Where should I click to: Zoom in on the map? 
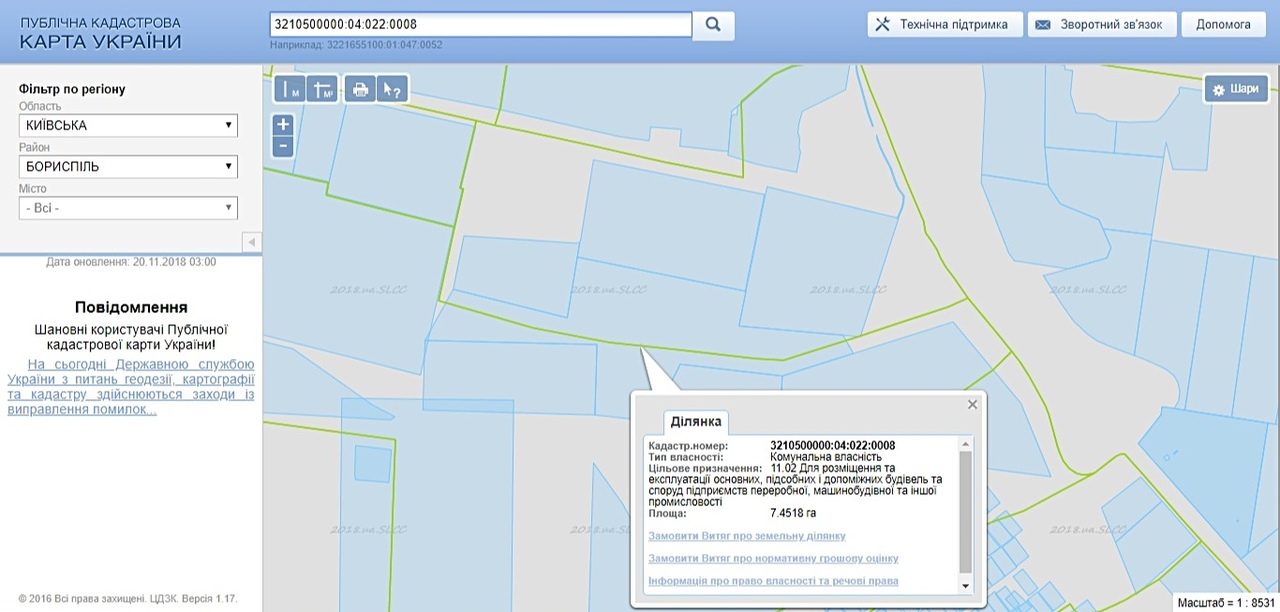click(283, 125)
